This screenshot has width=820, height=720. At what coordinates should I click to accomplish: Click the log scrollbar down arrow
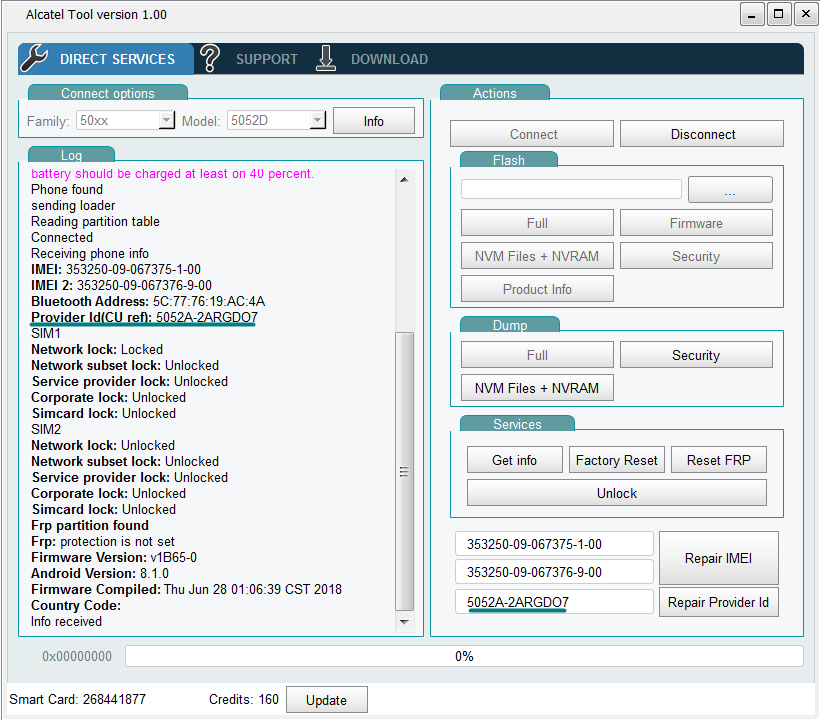pos(404,622)
